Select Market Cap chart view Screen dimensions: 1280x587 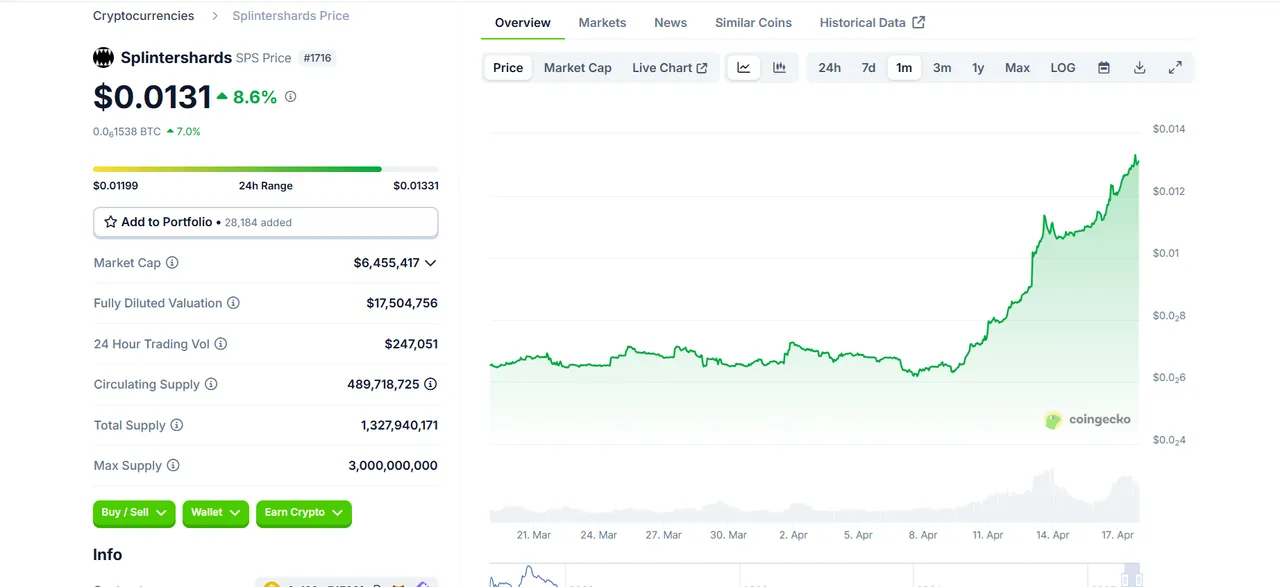coord(578,68)
